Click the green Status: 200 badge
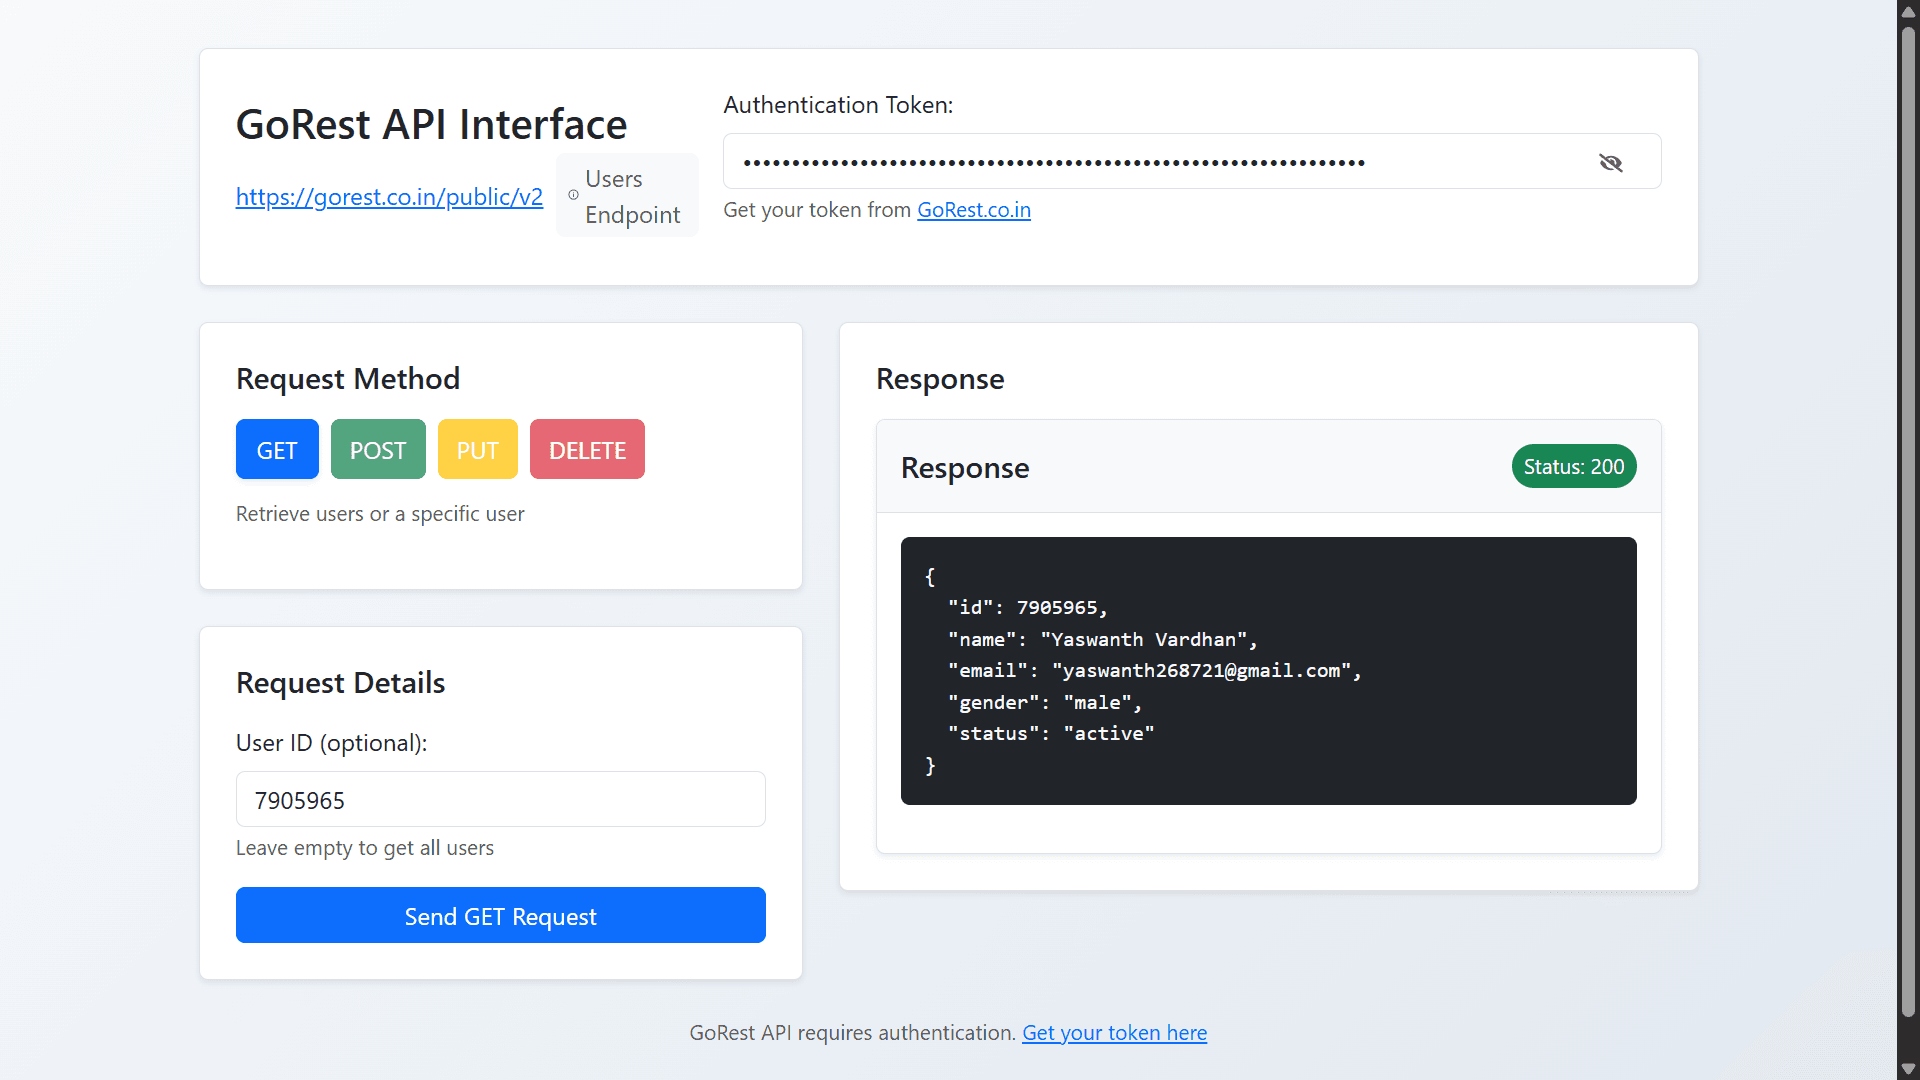 (x=1573, y=466)
